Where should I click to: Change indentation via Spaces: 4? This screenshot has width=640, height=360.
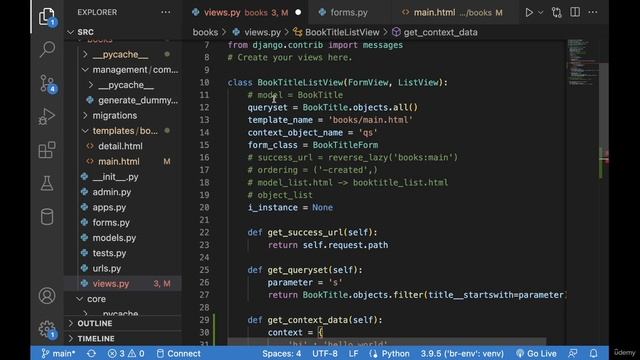(282, 353)
